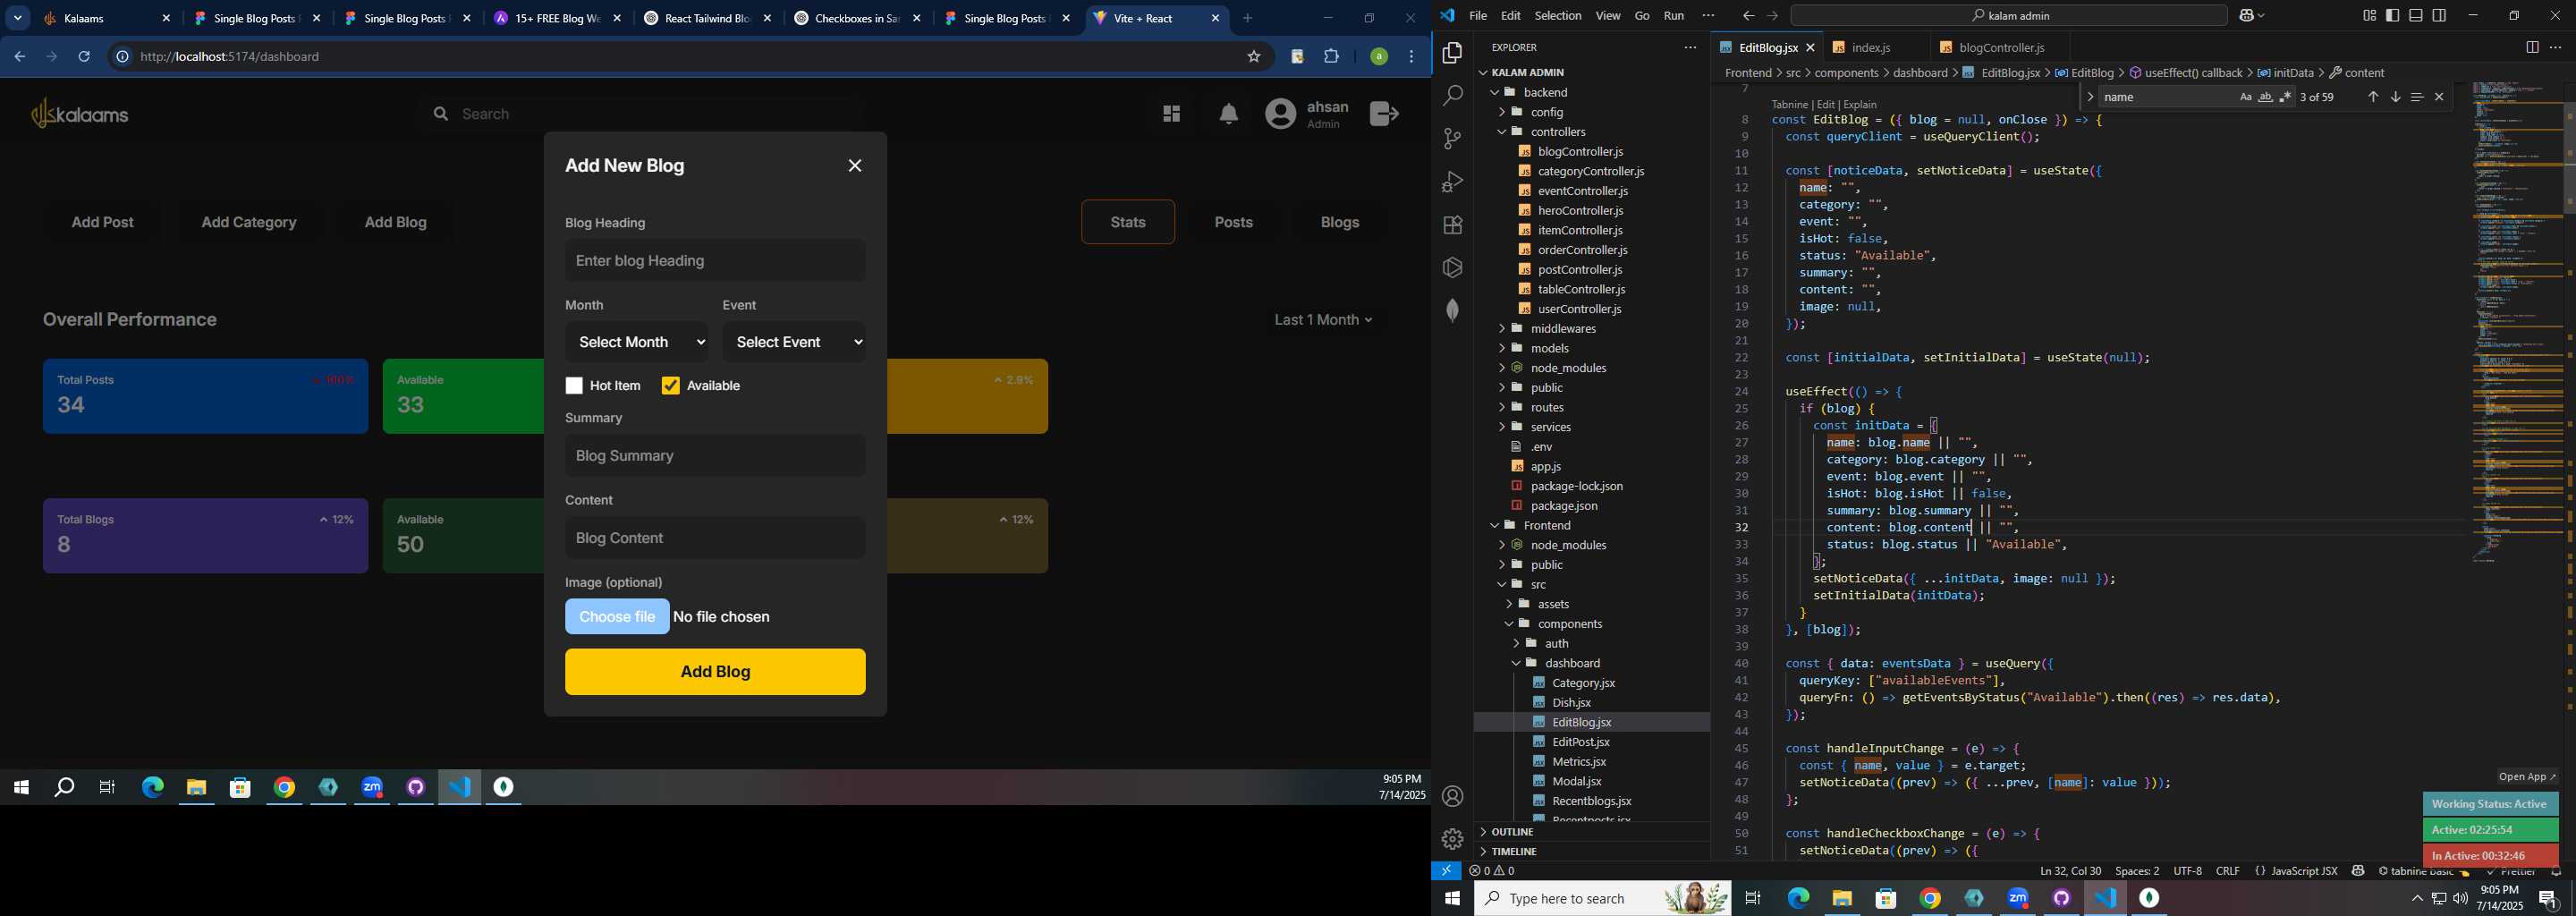This screenshot has height=916, width=2576.
Task: Open Source Control view in activity bar
Action: point(1452,139)
